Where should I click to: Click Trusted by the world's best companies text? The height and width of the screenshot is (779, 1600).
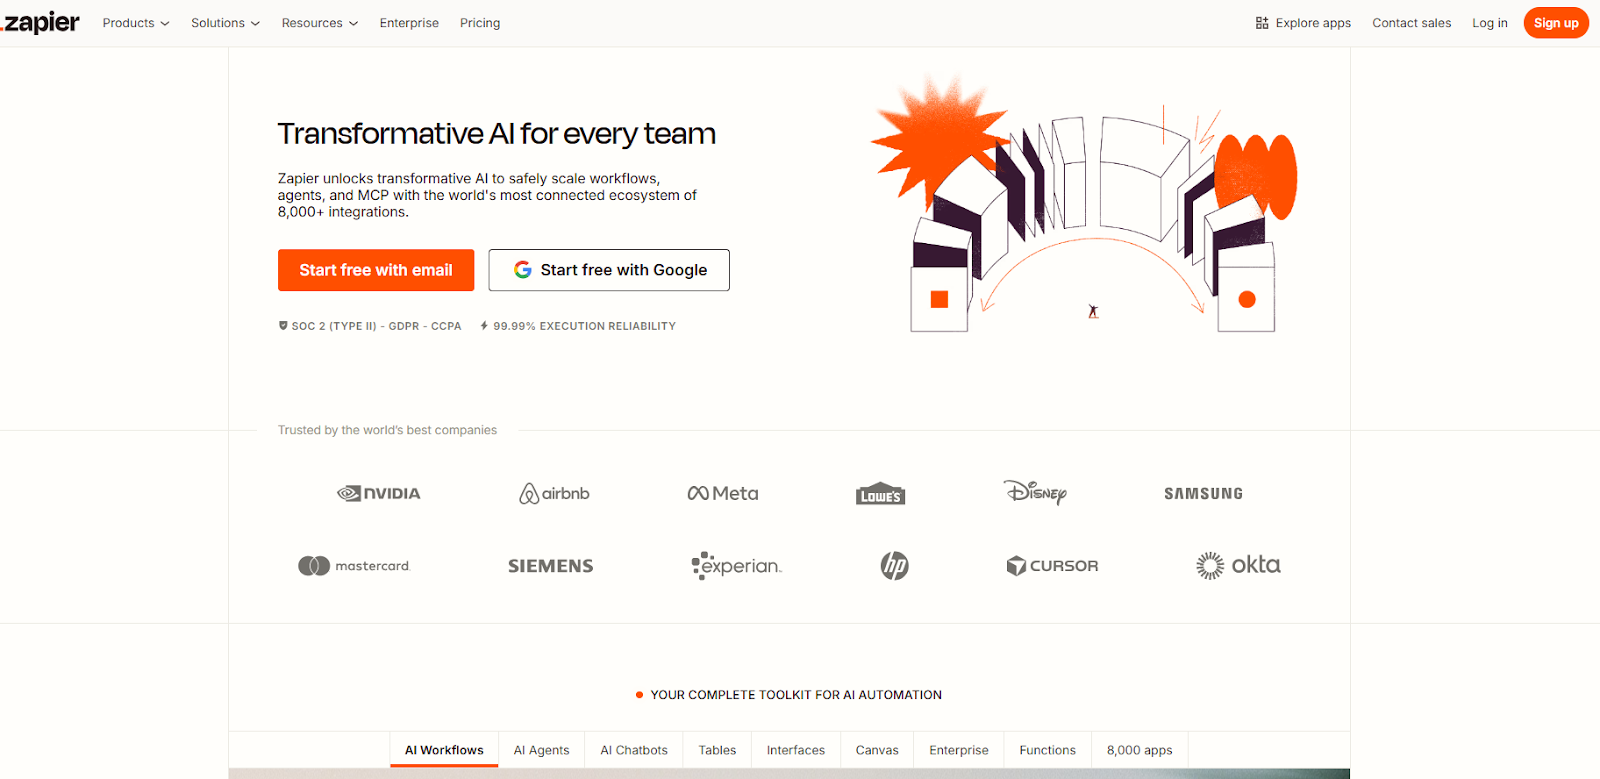tap(387, 430)
